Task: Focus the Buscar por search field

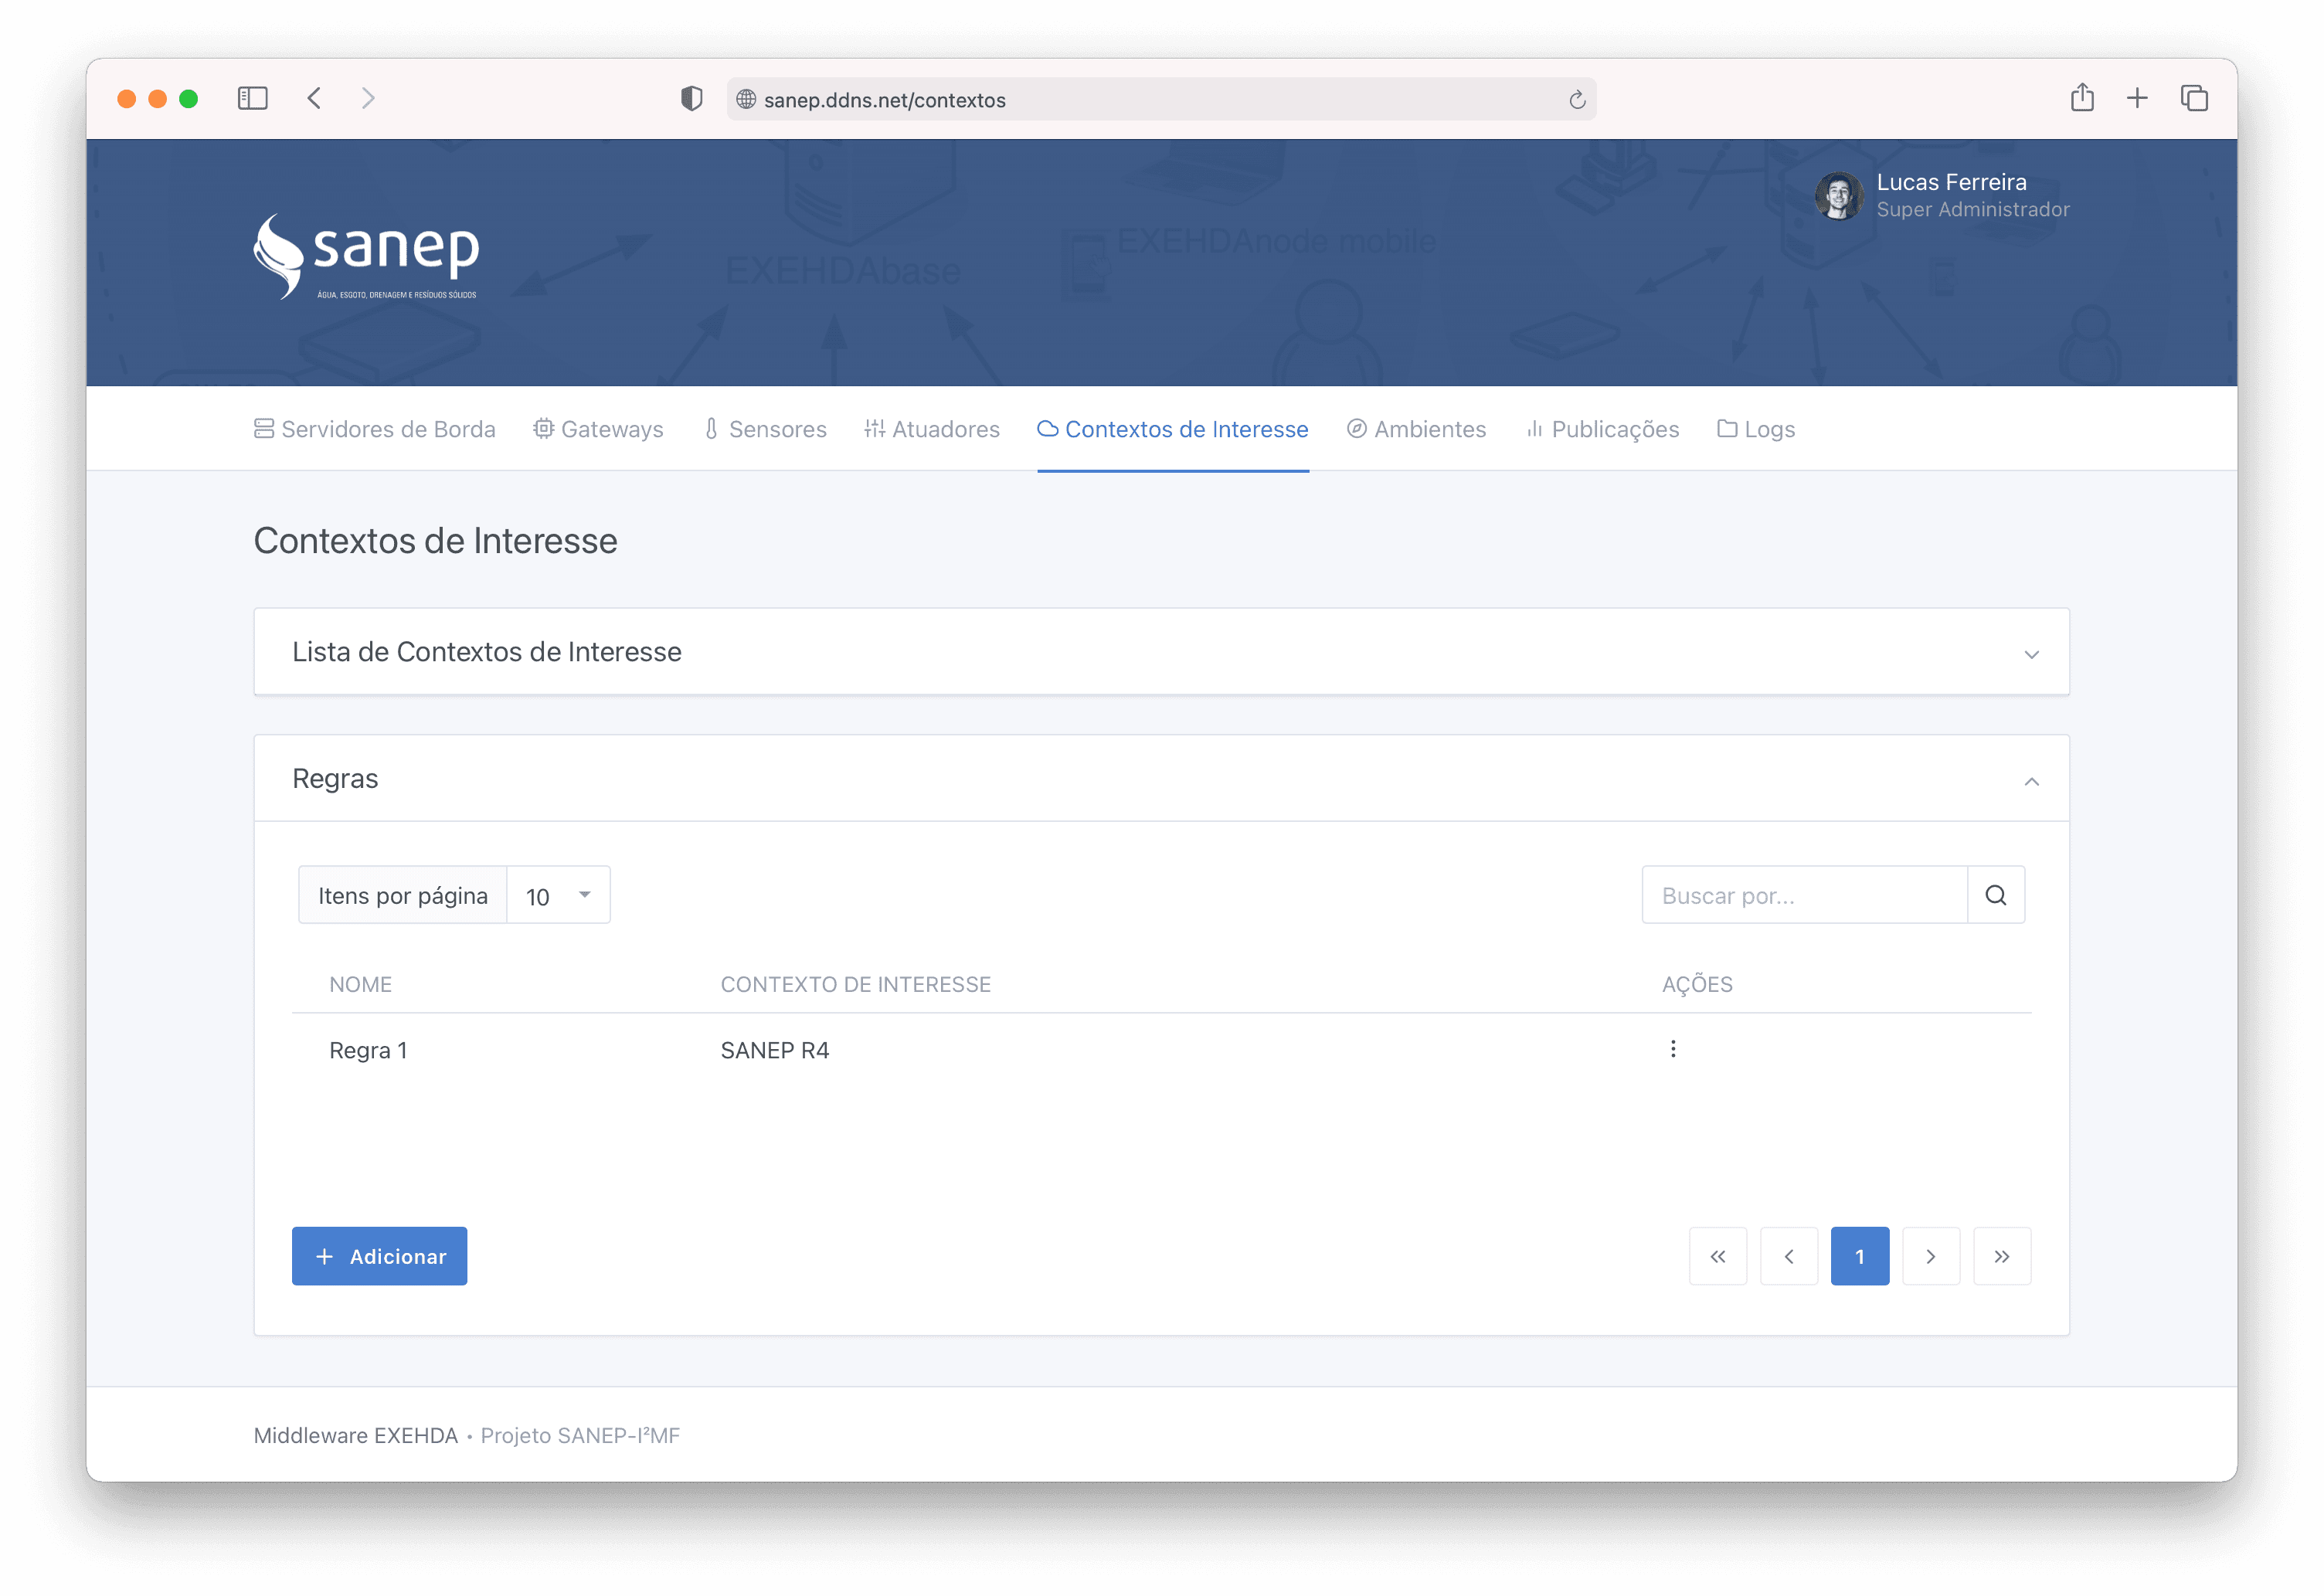Action: 1804,895
